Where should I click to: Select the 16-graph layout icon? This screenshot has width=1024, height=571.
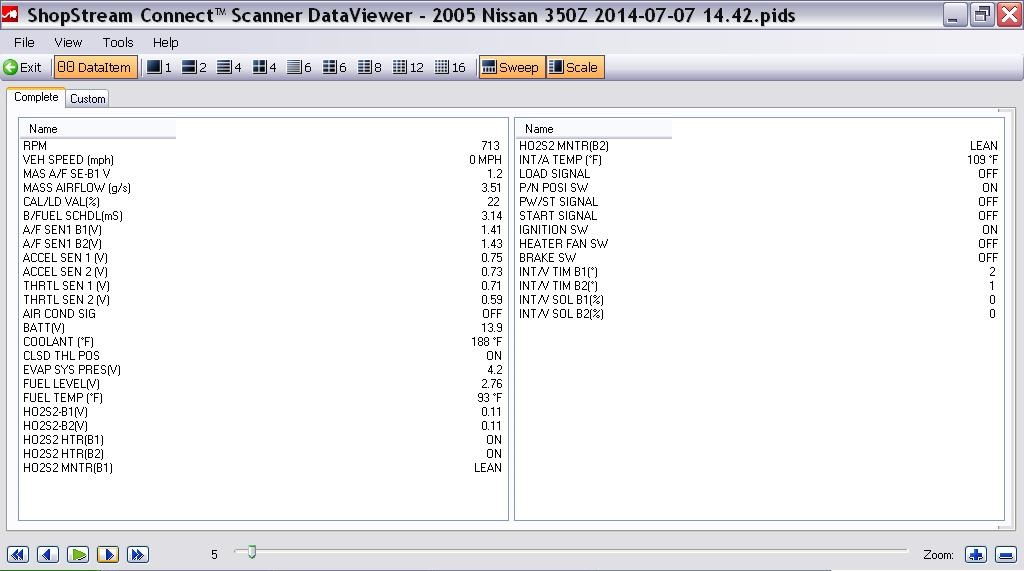click(450, 67)
